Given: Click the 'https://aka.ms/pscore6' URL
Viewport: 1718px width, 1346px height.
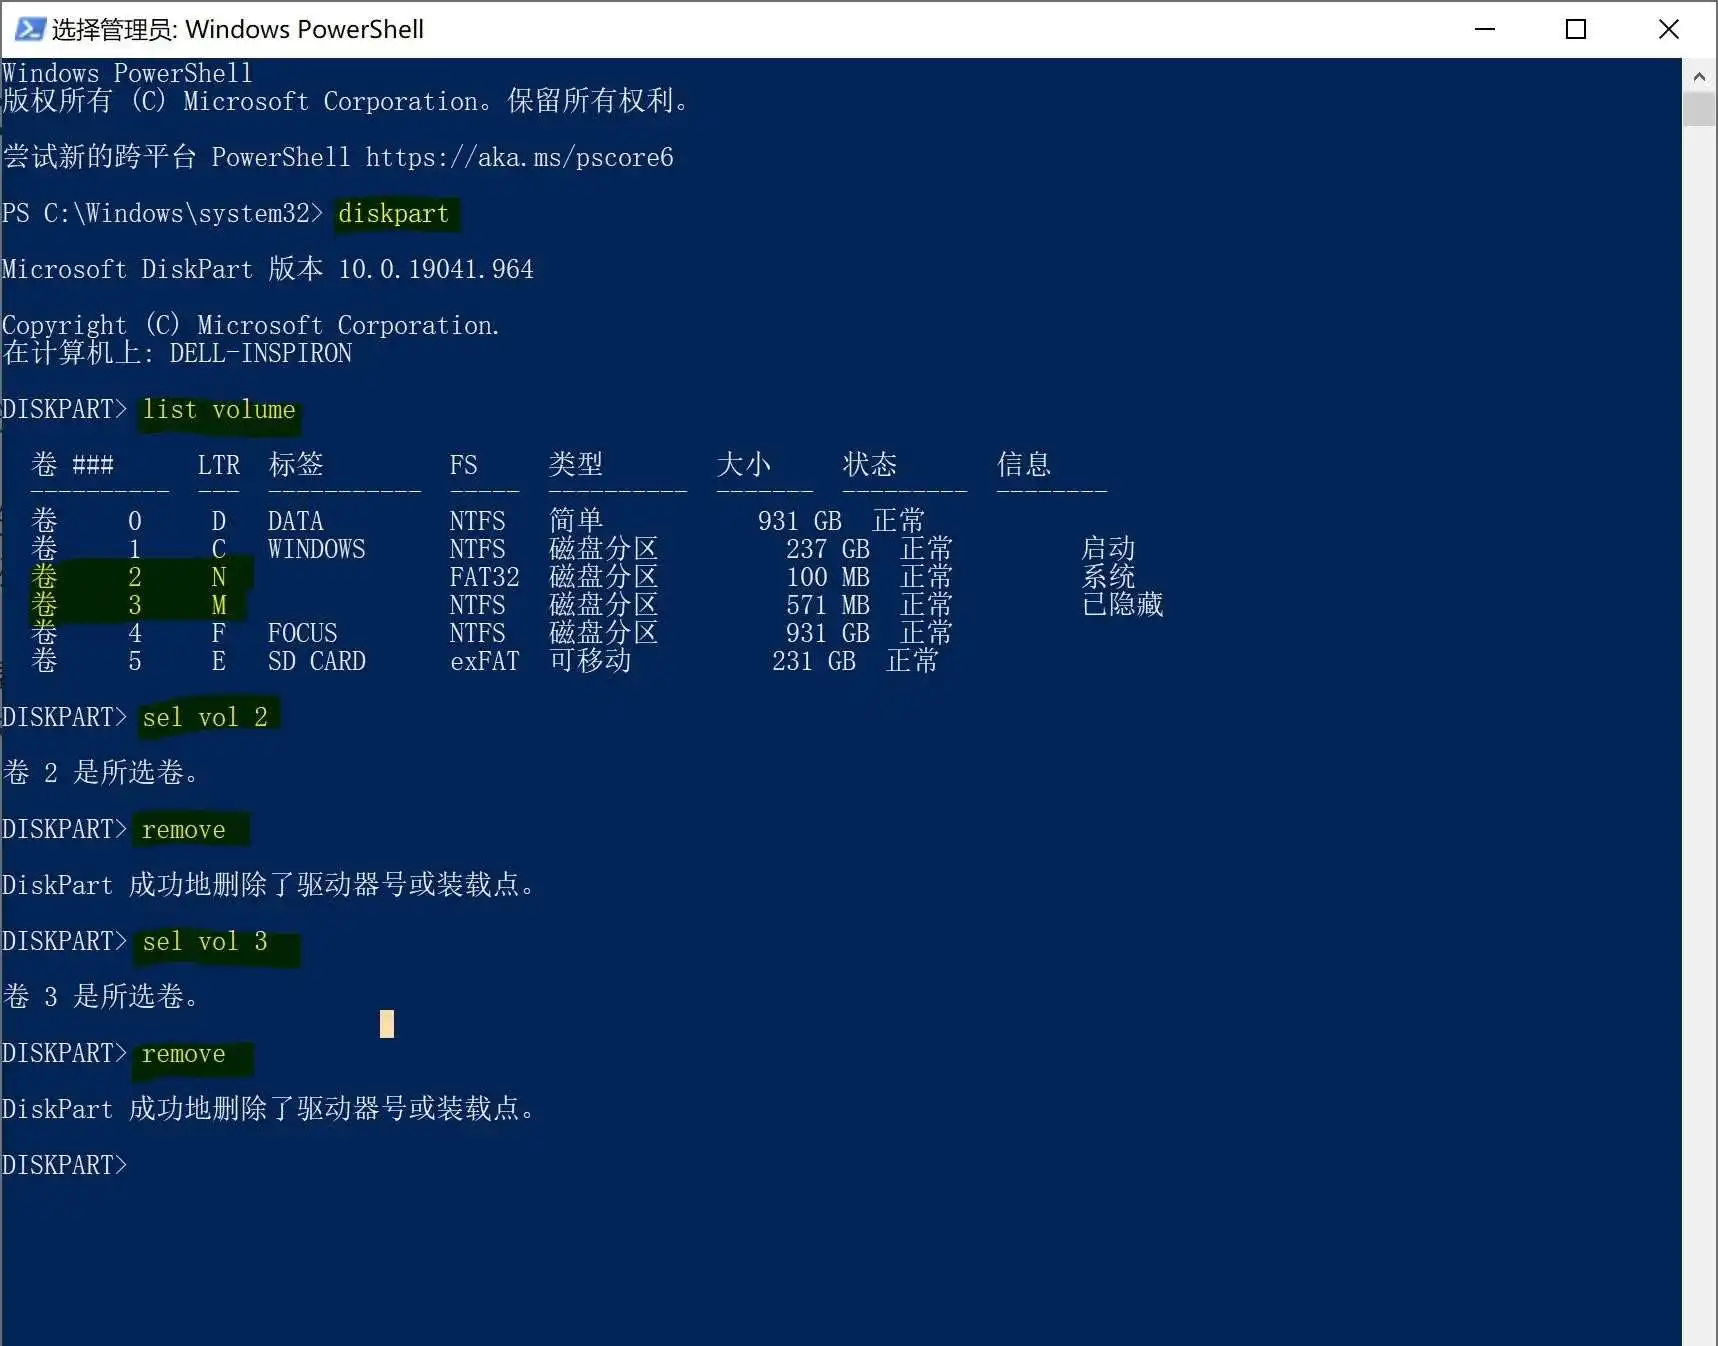Looking at the screenshot, I should [520, 157].
